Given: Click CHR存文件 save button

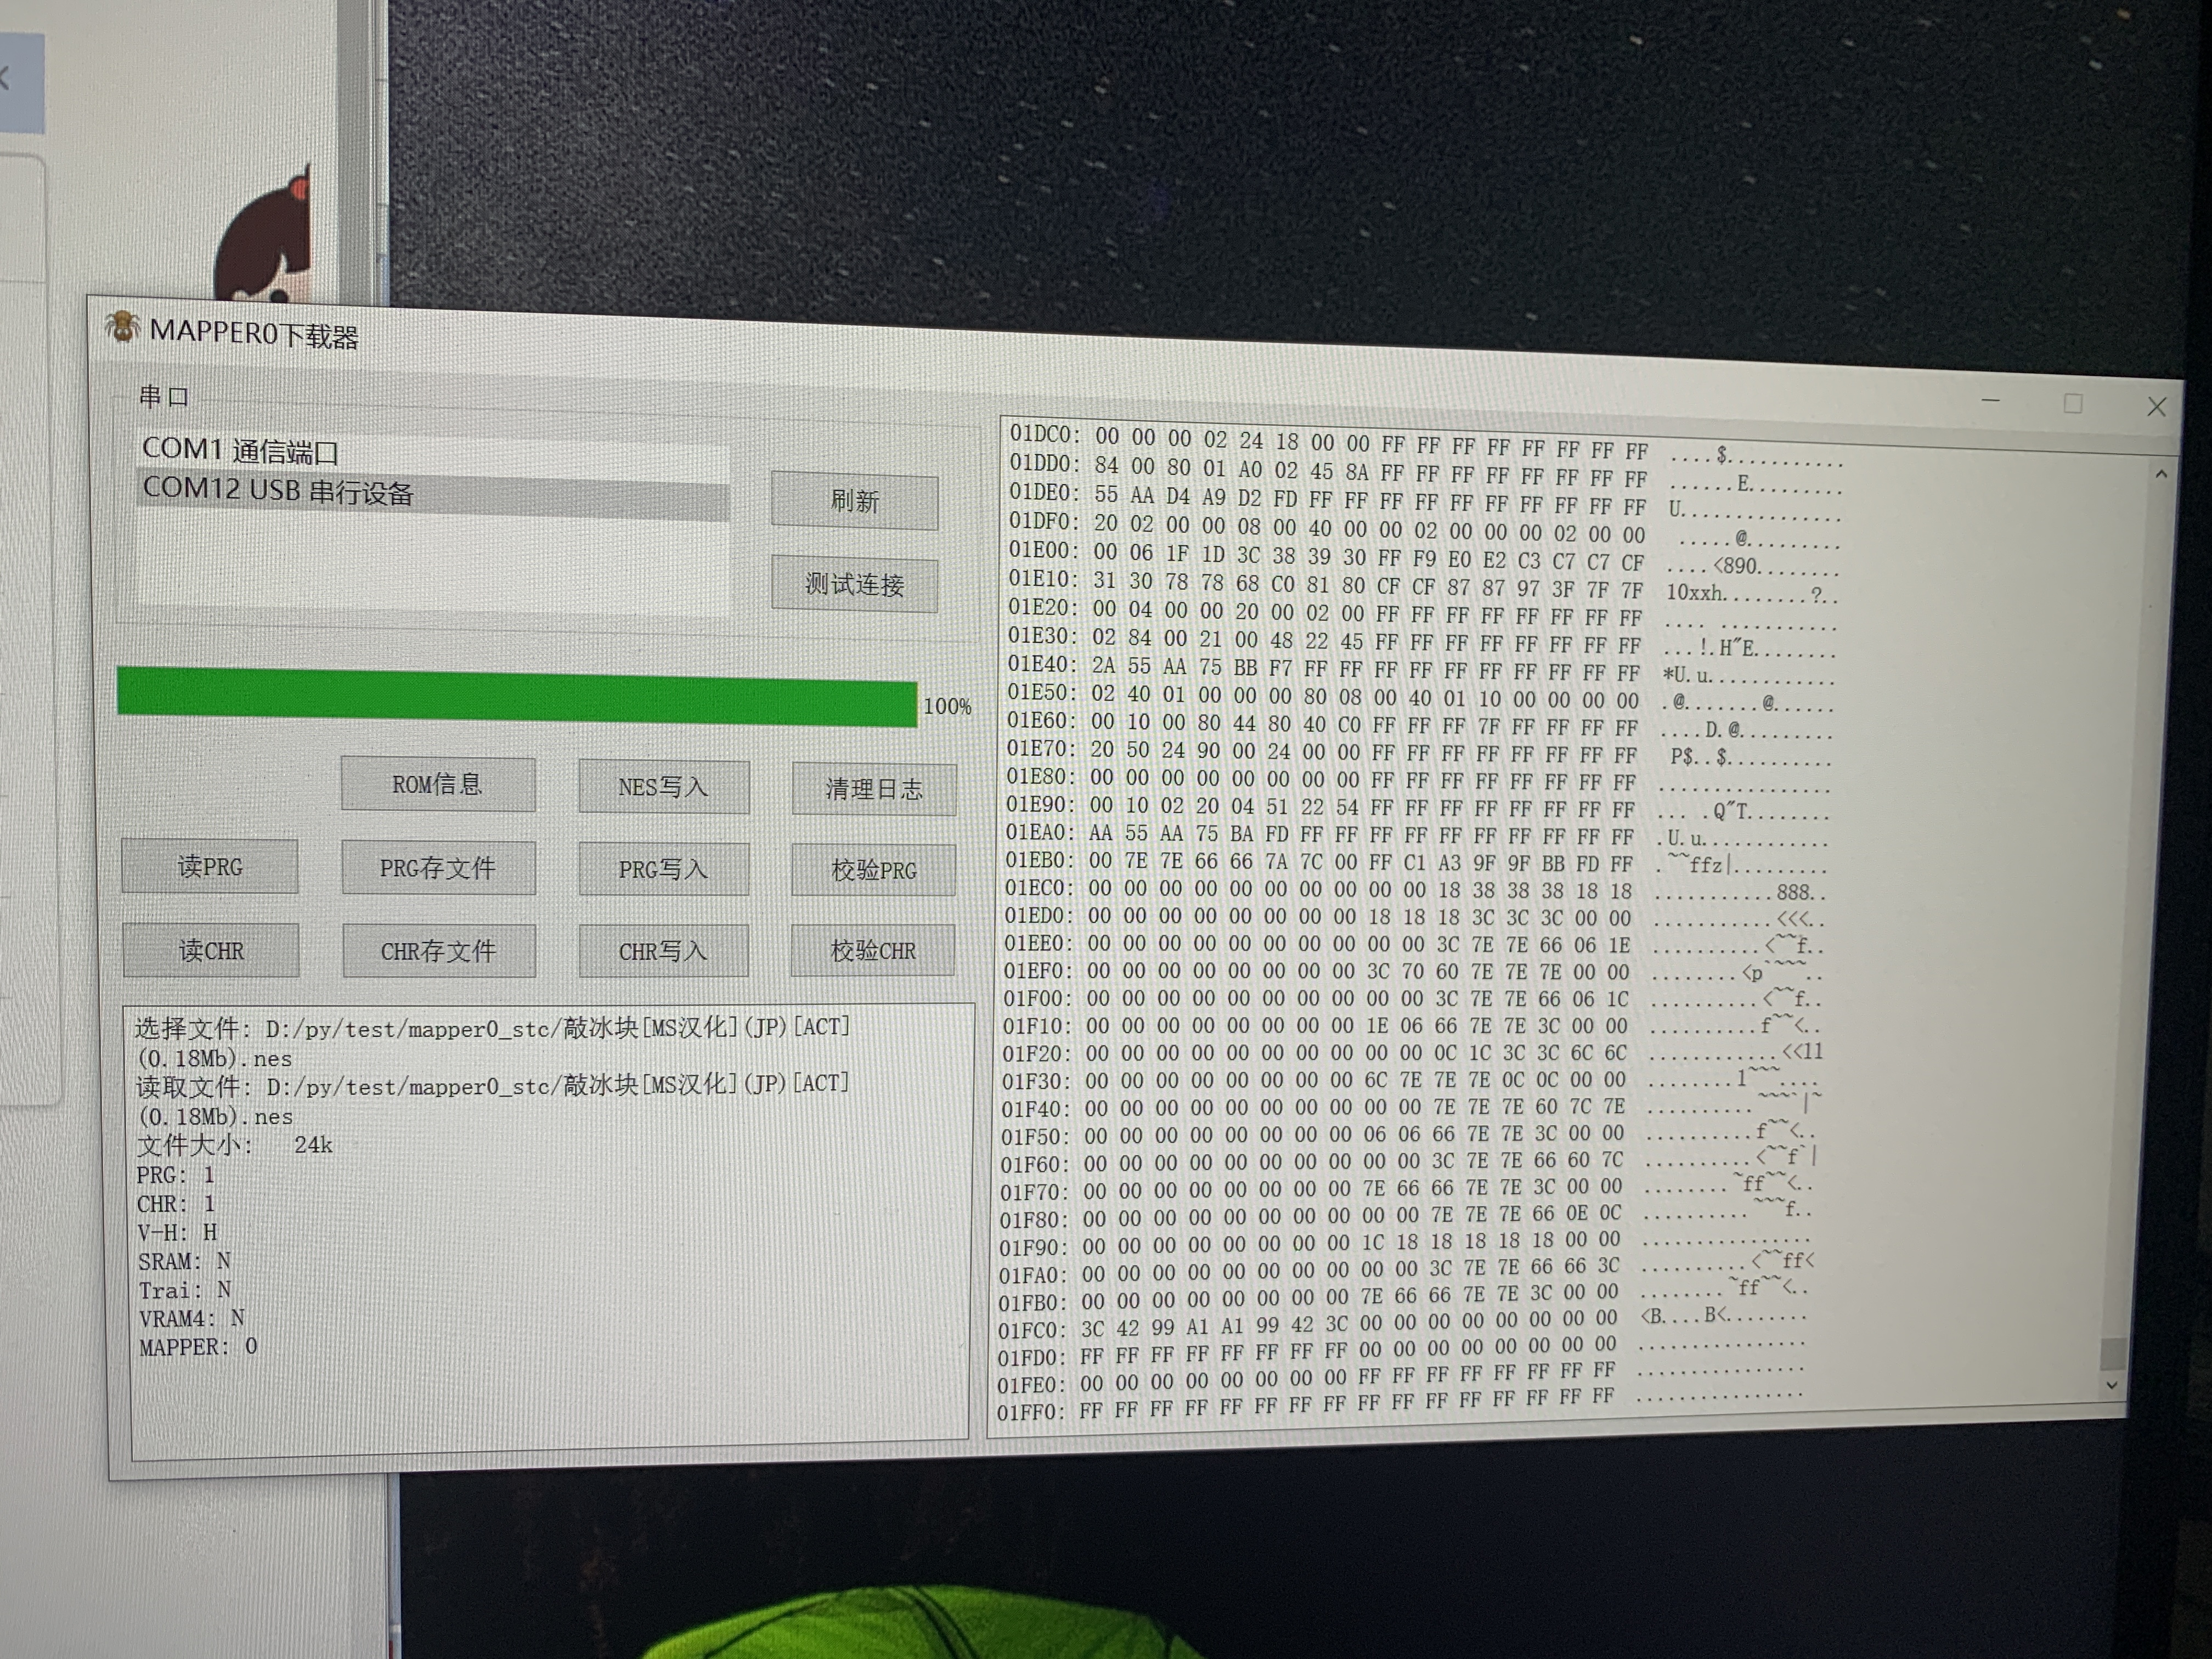Looking at the screenshot, I should pos(438,951).
